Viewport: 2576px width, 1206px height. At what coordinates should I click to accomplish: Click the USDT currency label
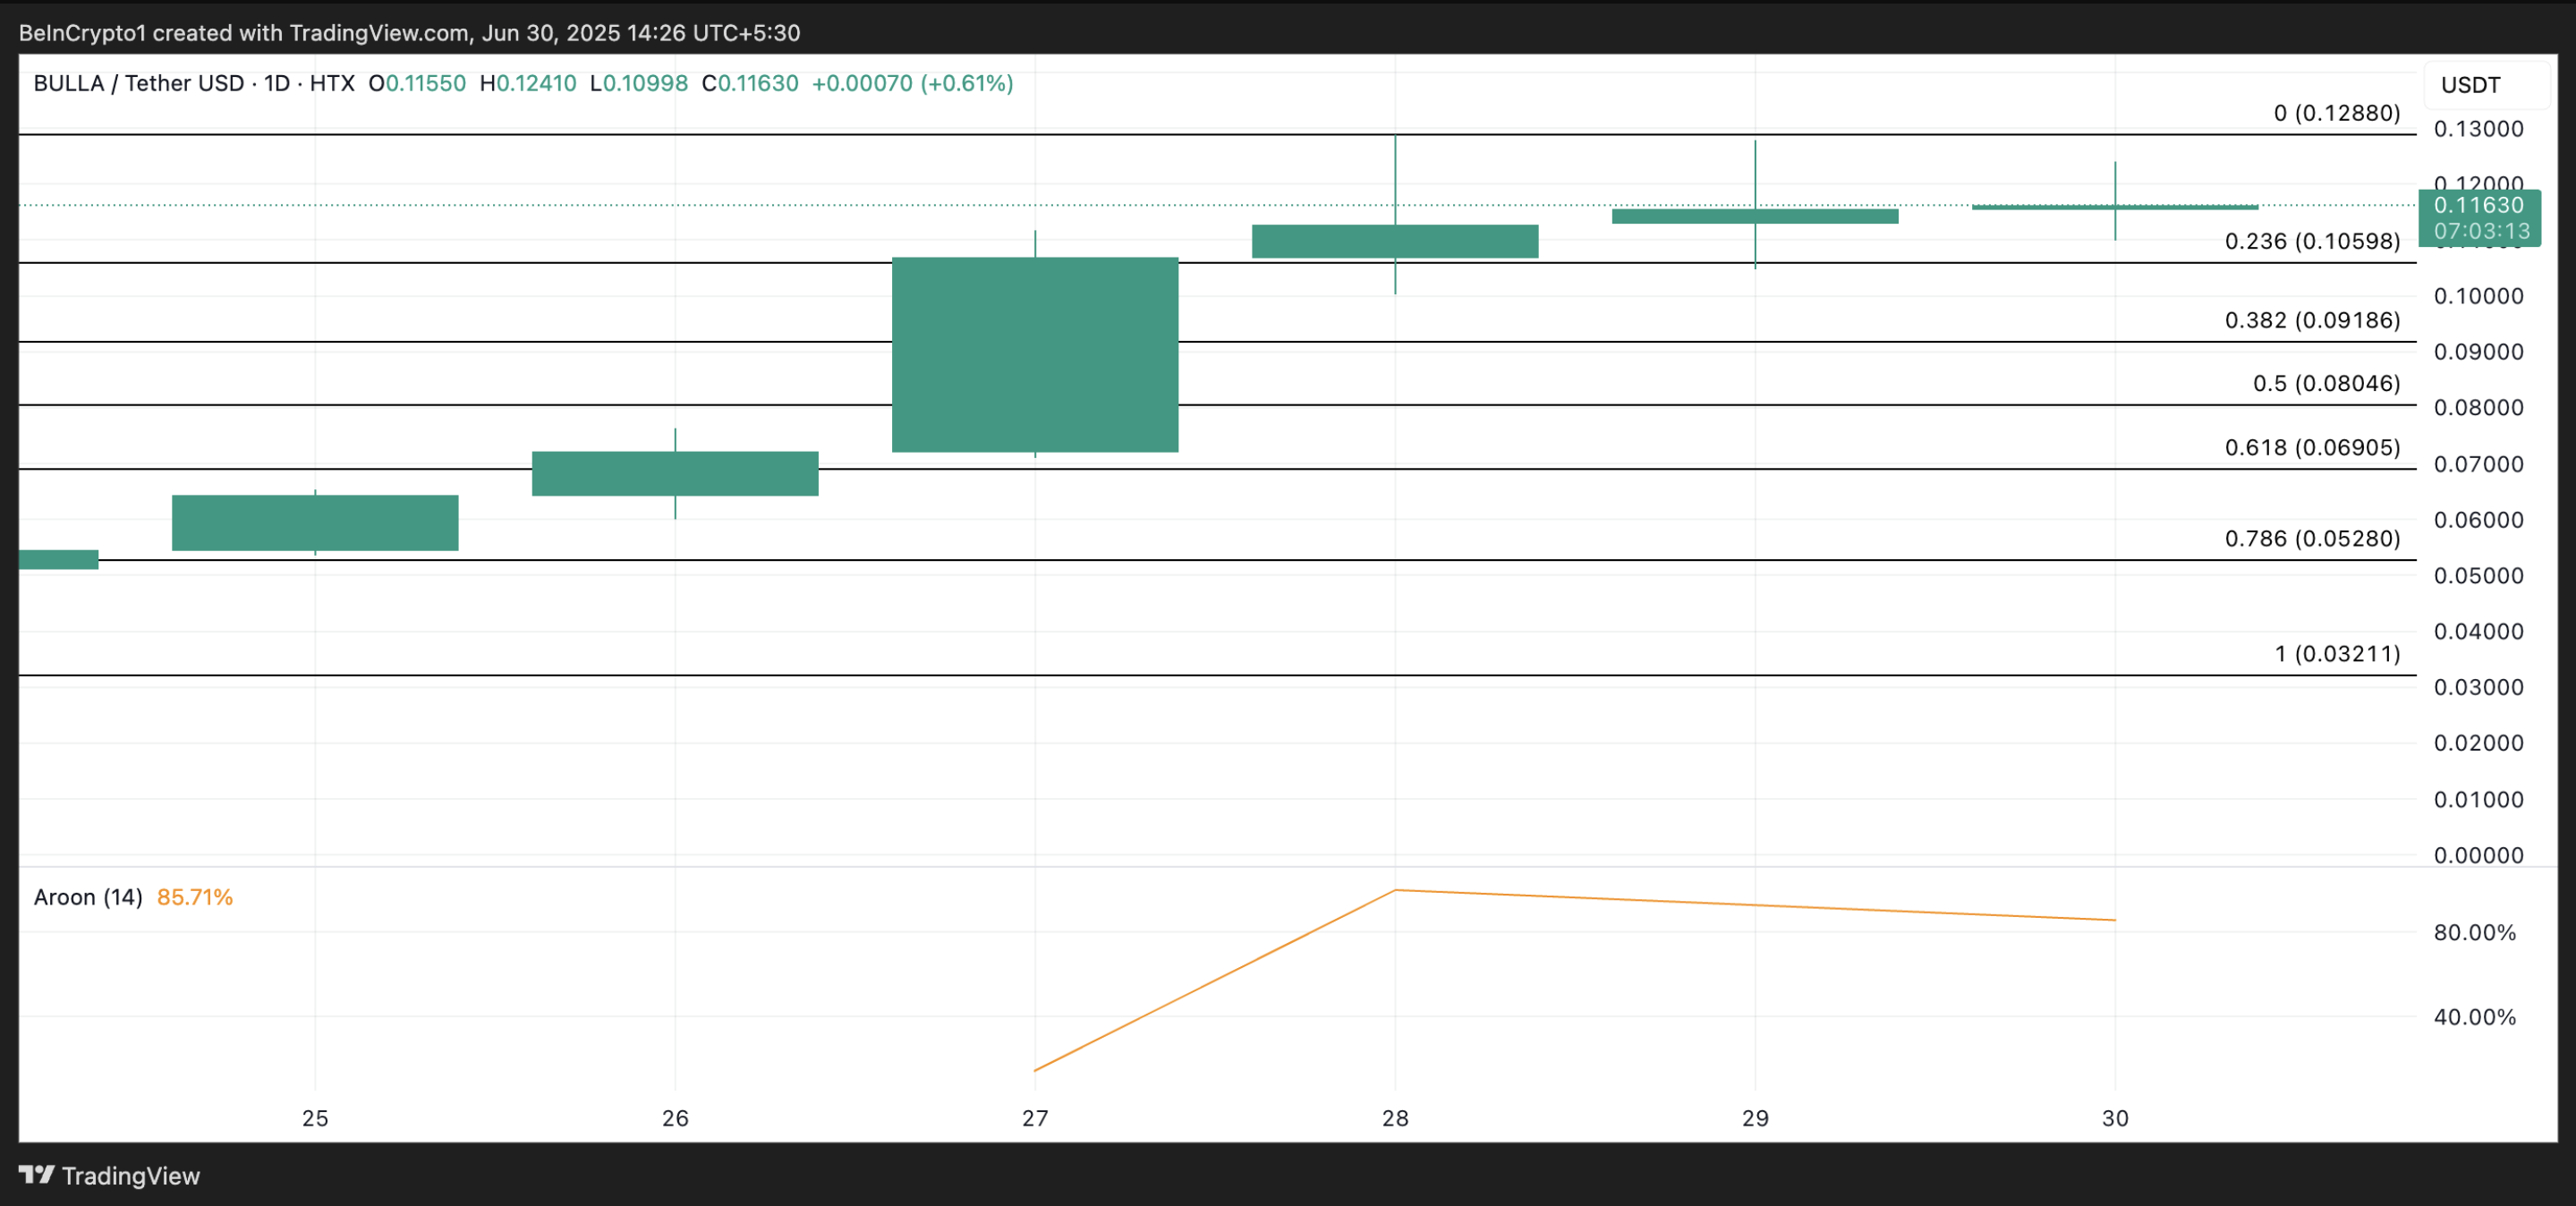click(x=2470, y=85)
